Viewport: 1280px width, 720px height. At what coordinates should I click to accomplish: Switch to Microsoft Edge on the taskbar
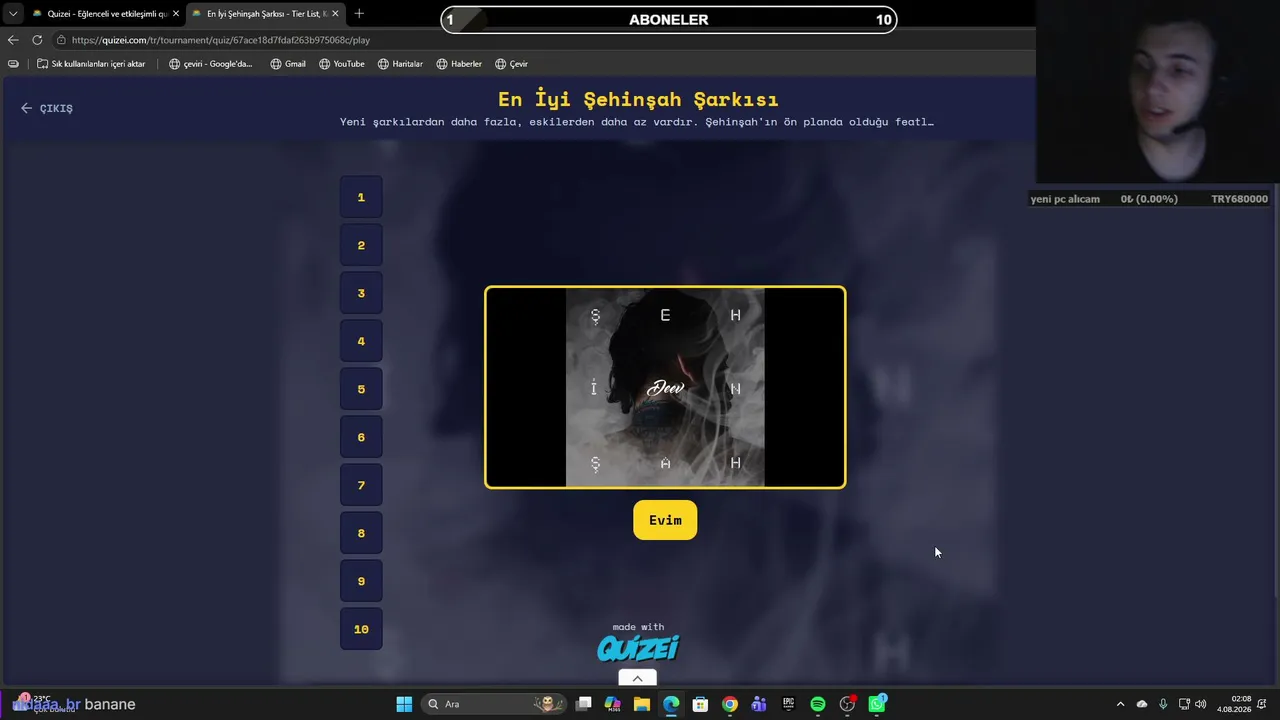(671, 704)
